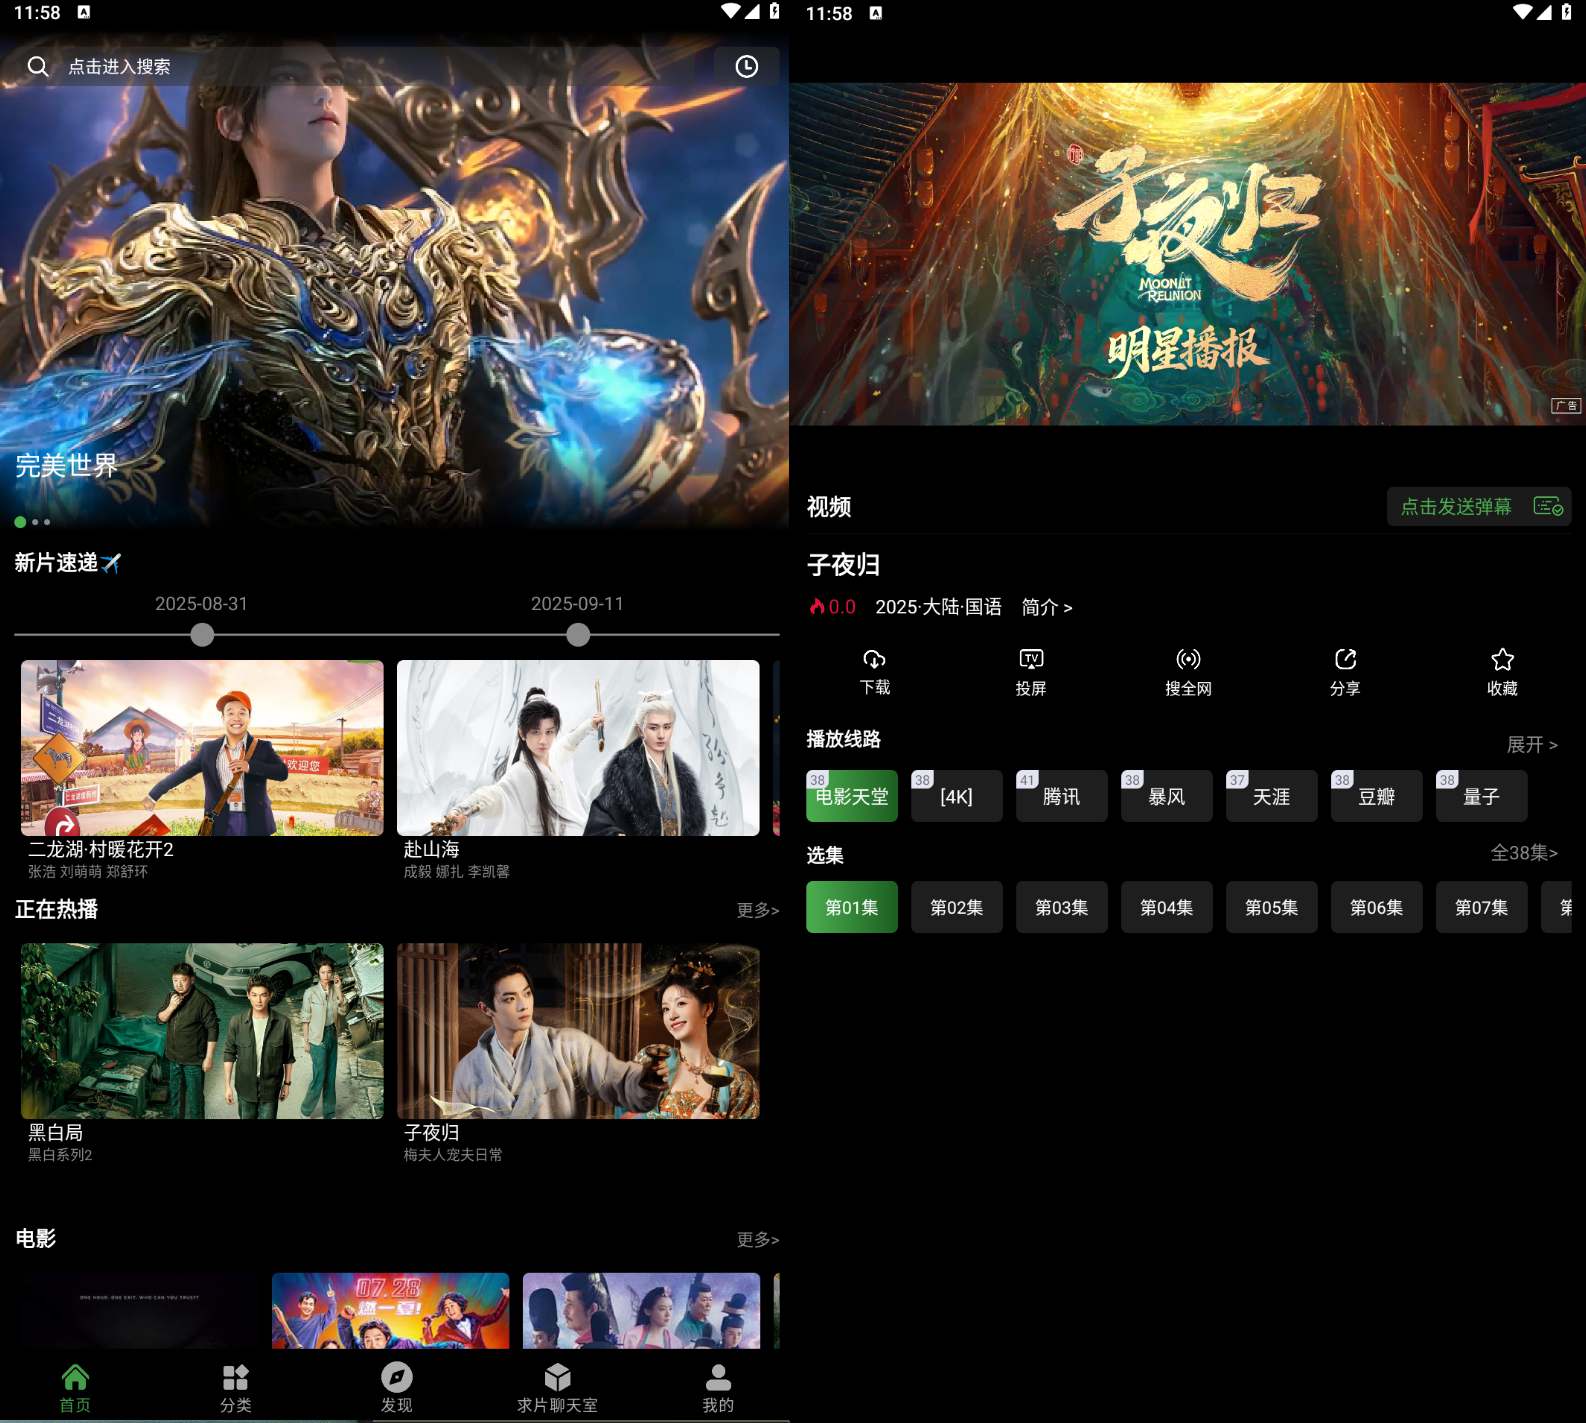This screenshot has height=1423, width=1586.
Task: Play episode 第02集
Action: (957, 907)
